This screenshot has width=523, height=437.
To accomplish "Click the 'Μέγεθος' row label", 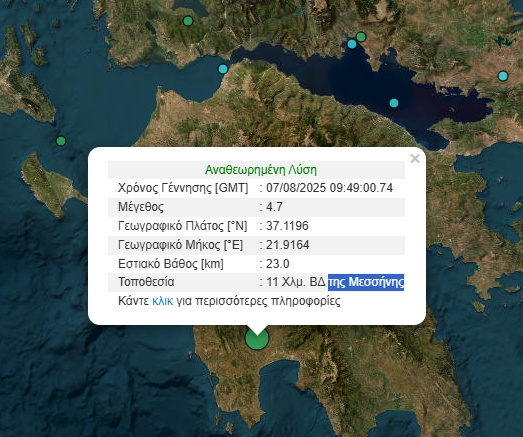I will pyautogui.click(x=141, y=207).
